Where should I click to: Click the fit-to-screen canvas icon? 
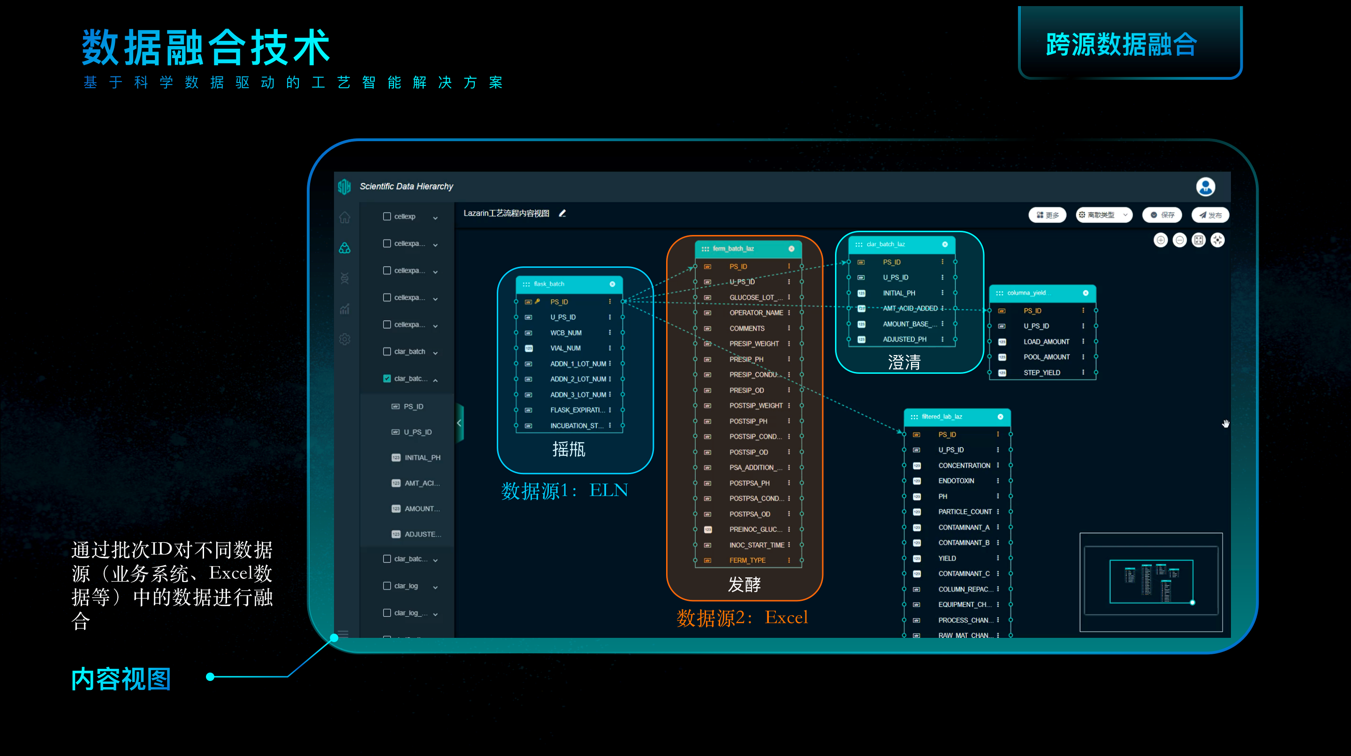coord(1198,240)
